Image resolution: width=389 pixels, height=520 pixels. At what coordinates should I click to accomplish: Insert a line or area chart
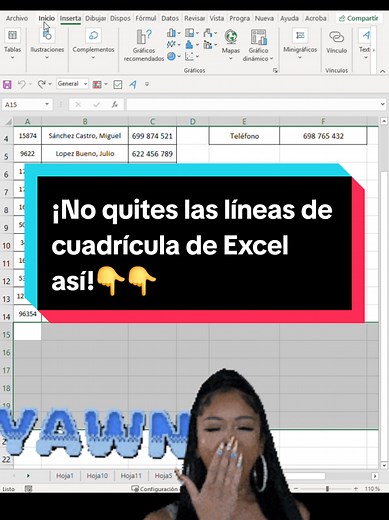(173, 44)
